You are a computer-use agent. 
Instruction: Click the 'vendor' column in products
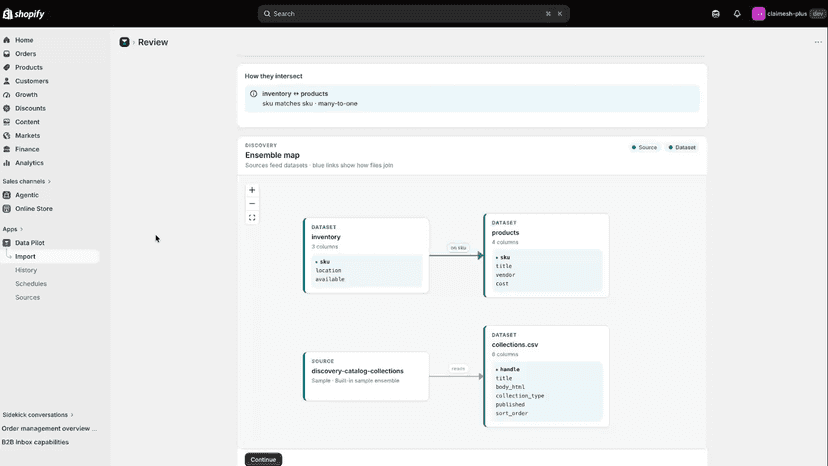tap(505, 275)
